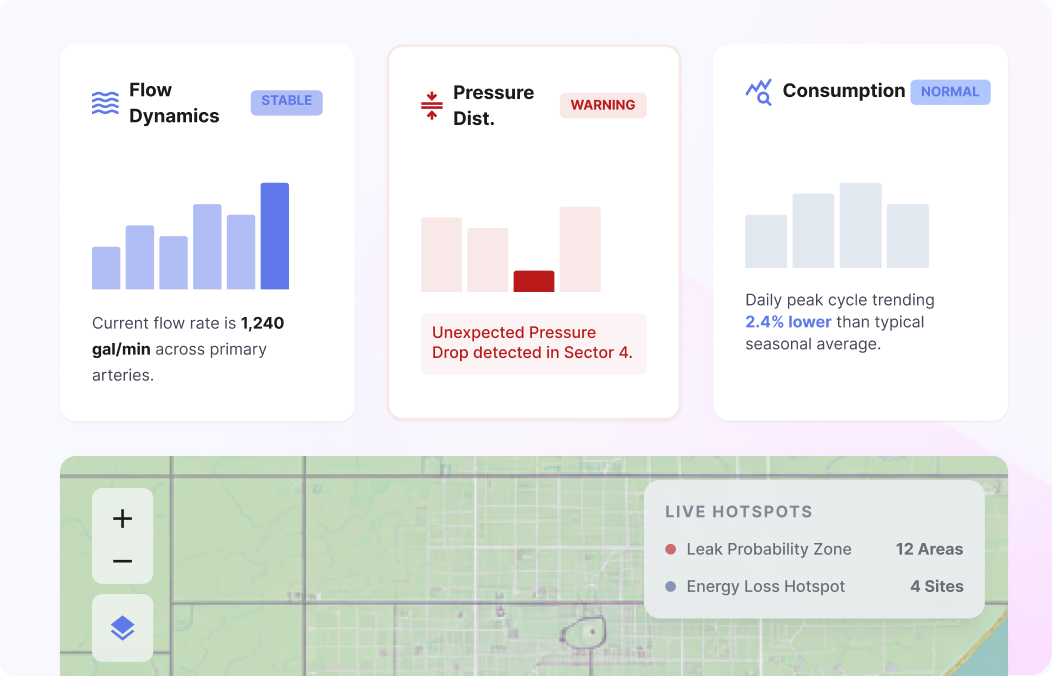This screenshot has width=1052, height=676.
Task: Click the zoom out minus control on the map
Action: click(x=122, y=560)
